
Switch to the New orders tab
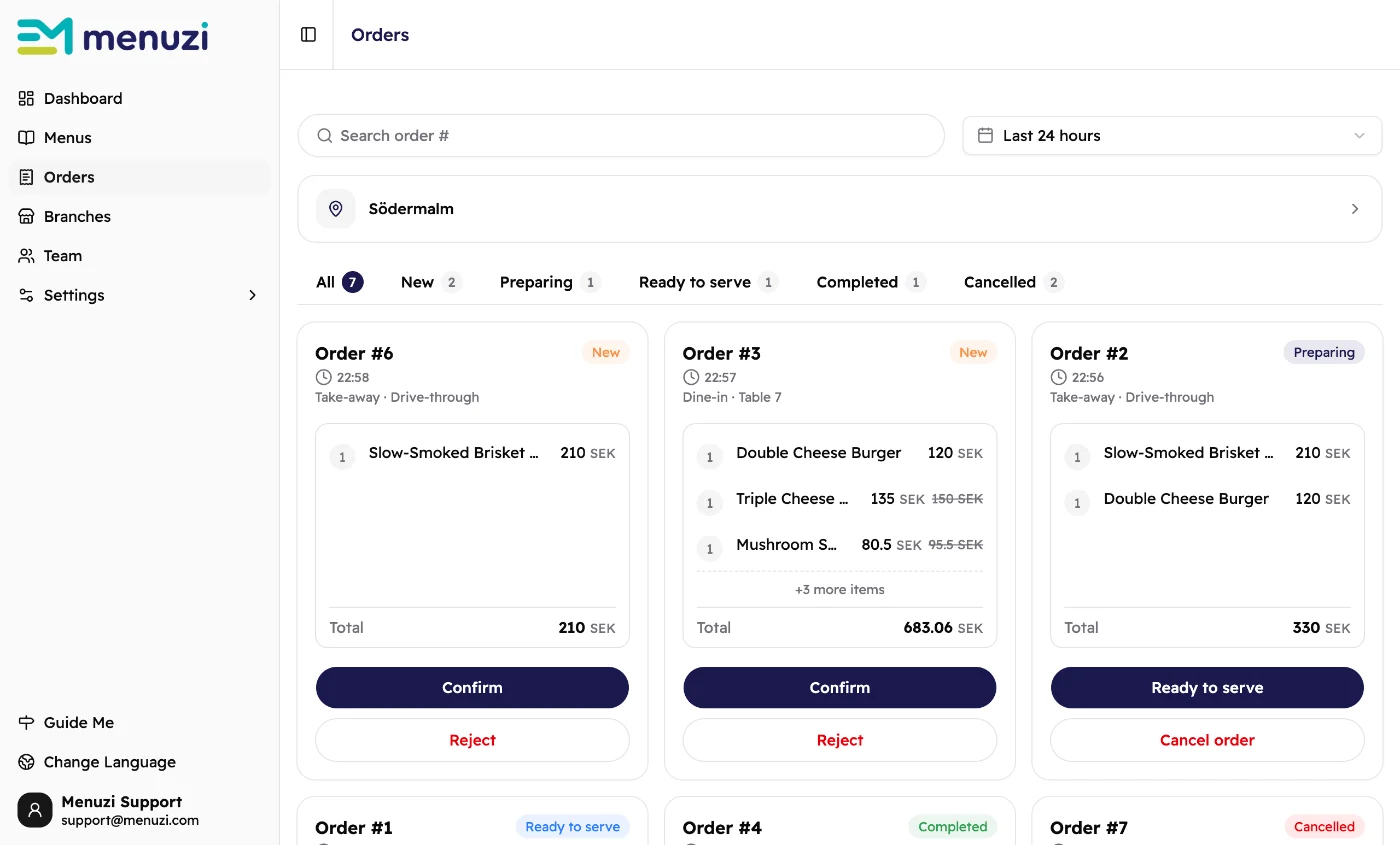431,282
